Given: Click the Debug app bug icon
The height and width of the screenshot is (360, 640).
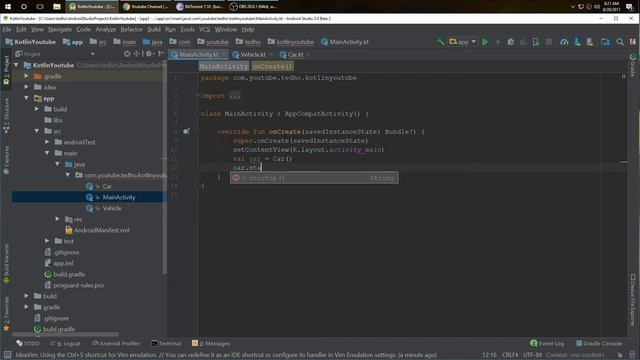Looking at the screenshot, I should 510,42.
